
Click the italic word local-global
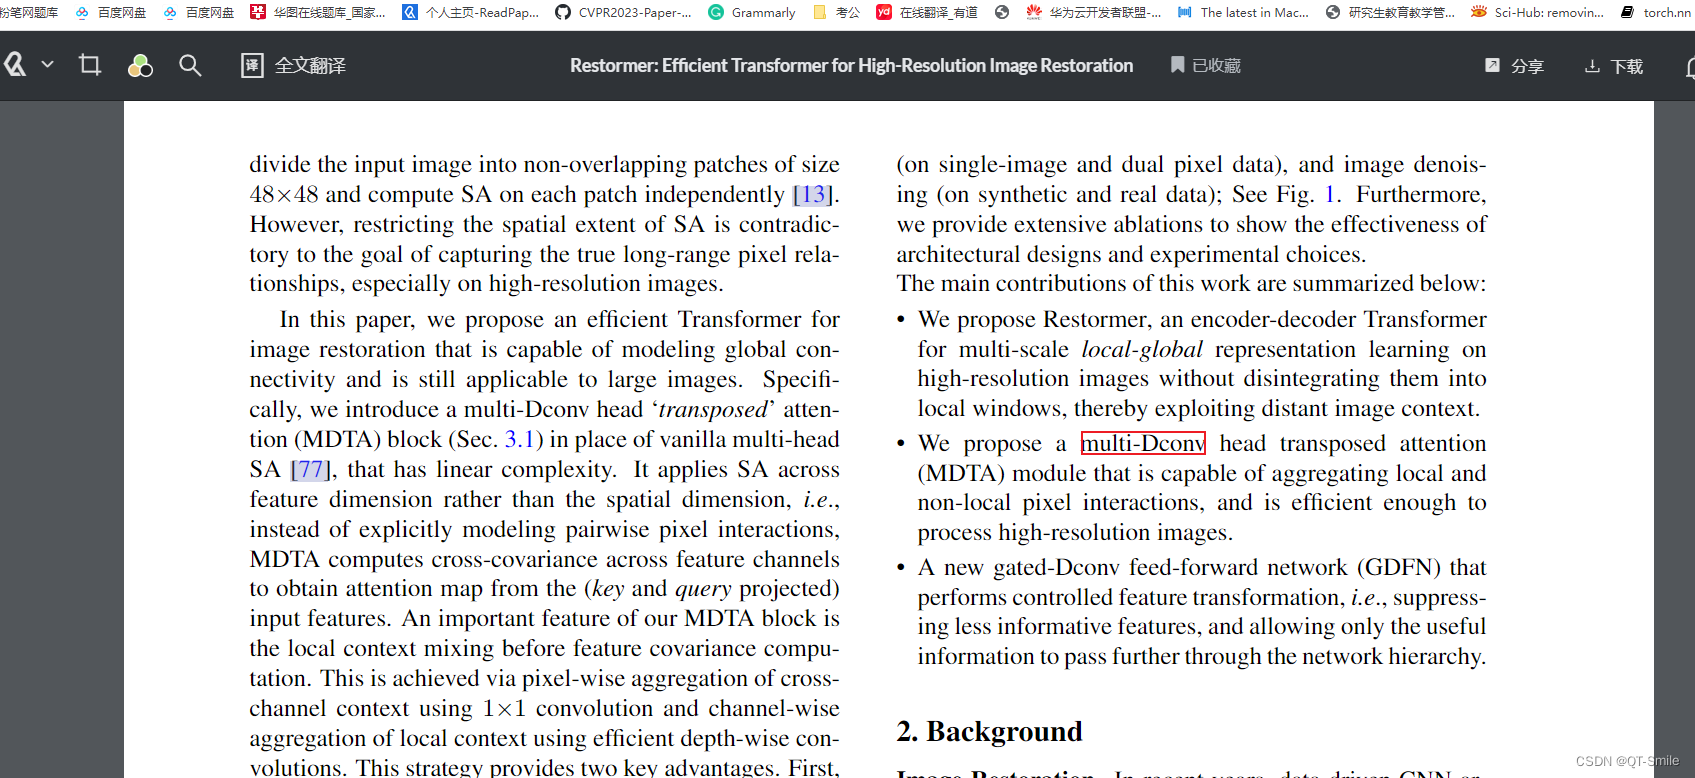1142,349
